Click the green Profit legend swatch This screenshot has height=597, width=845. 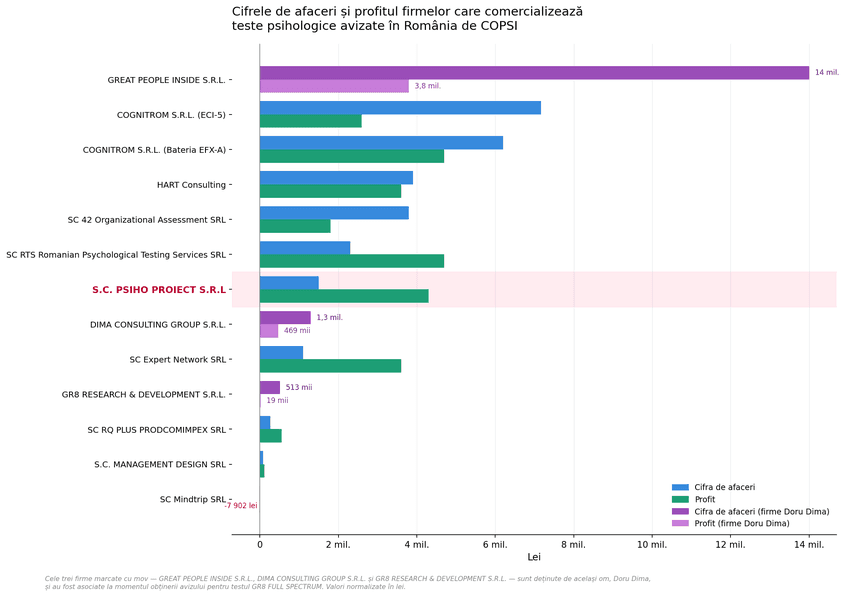pos(680,499)
